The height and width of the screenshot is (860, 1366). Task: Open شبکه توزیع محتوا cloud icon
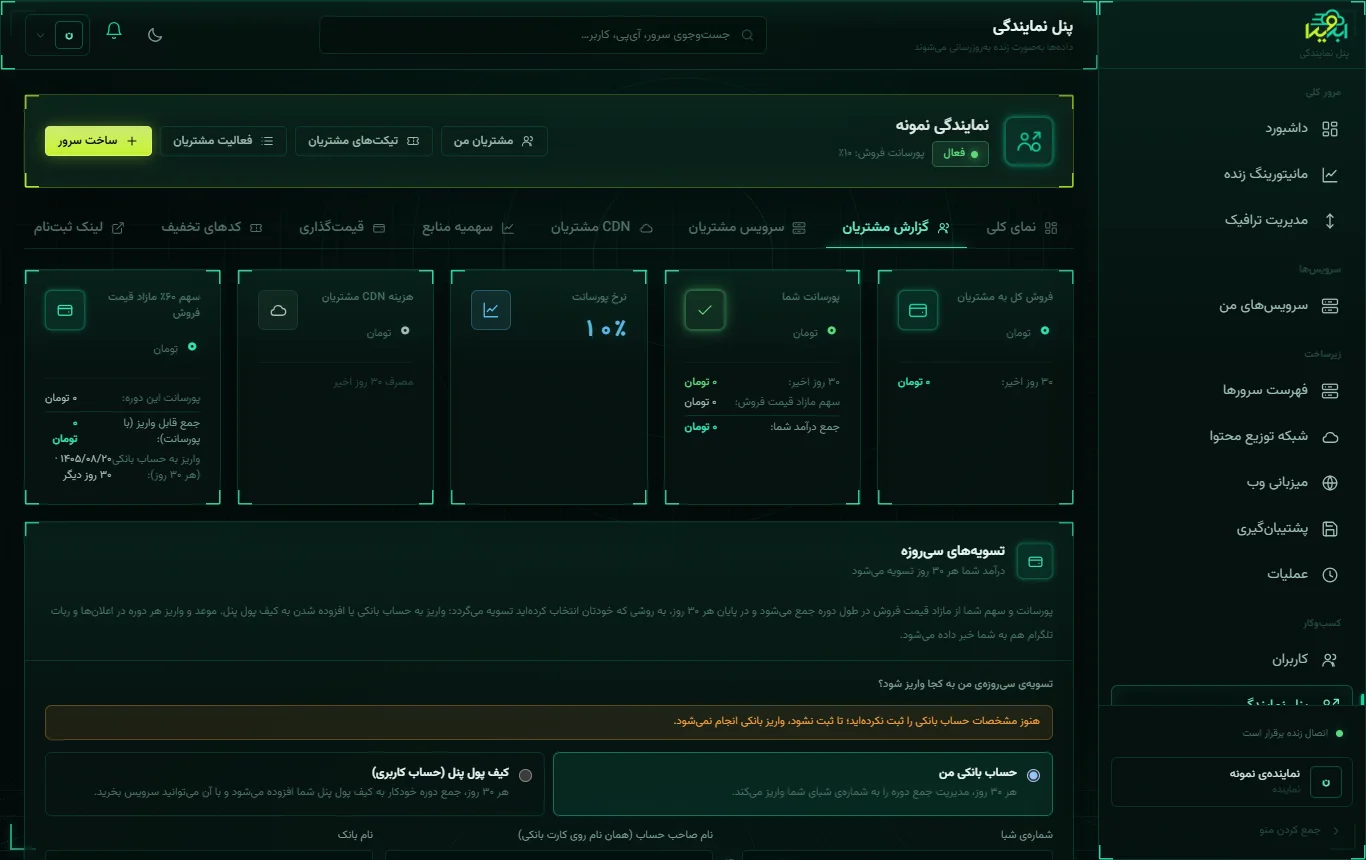(1329, 436)
